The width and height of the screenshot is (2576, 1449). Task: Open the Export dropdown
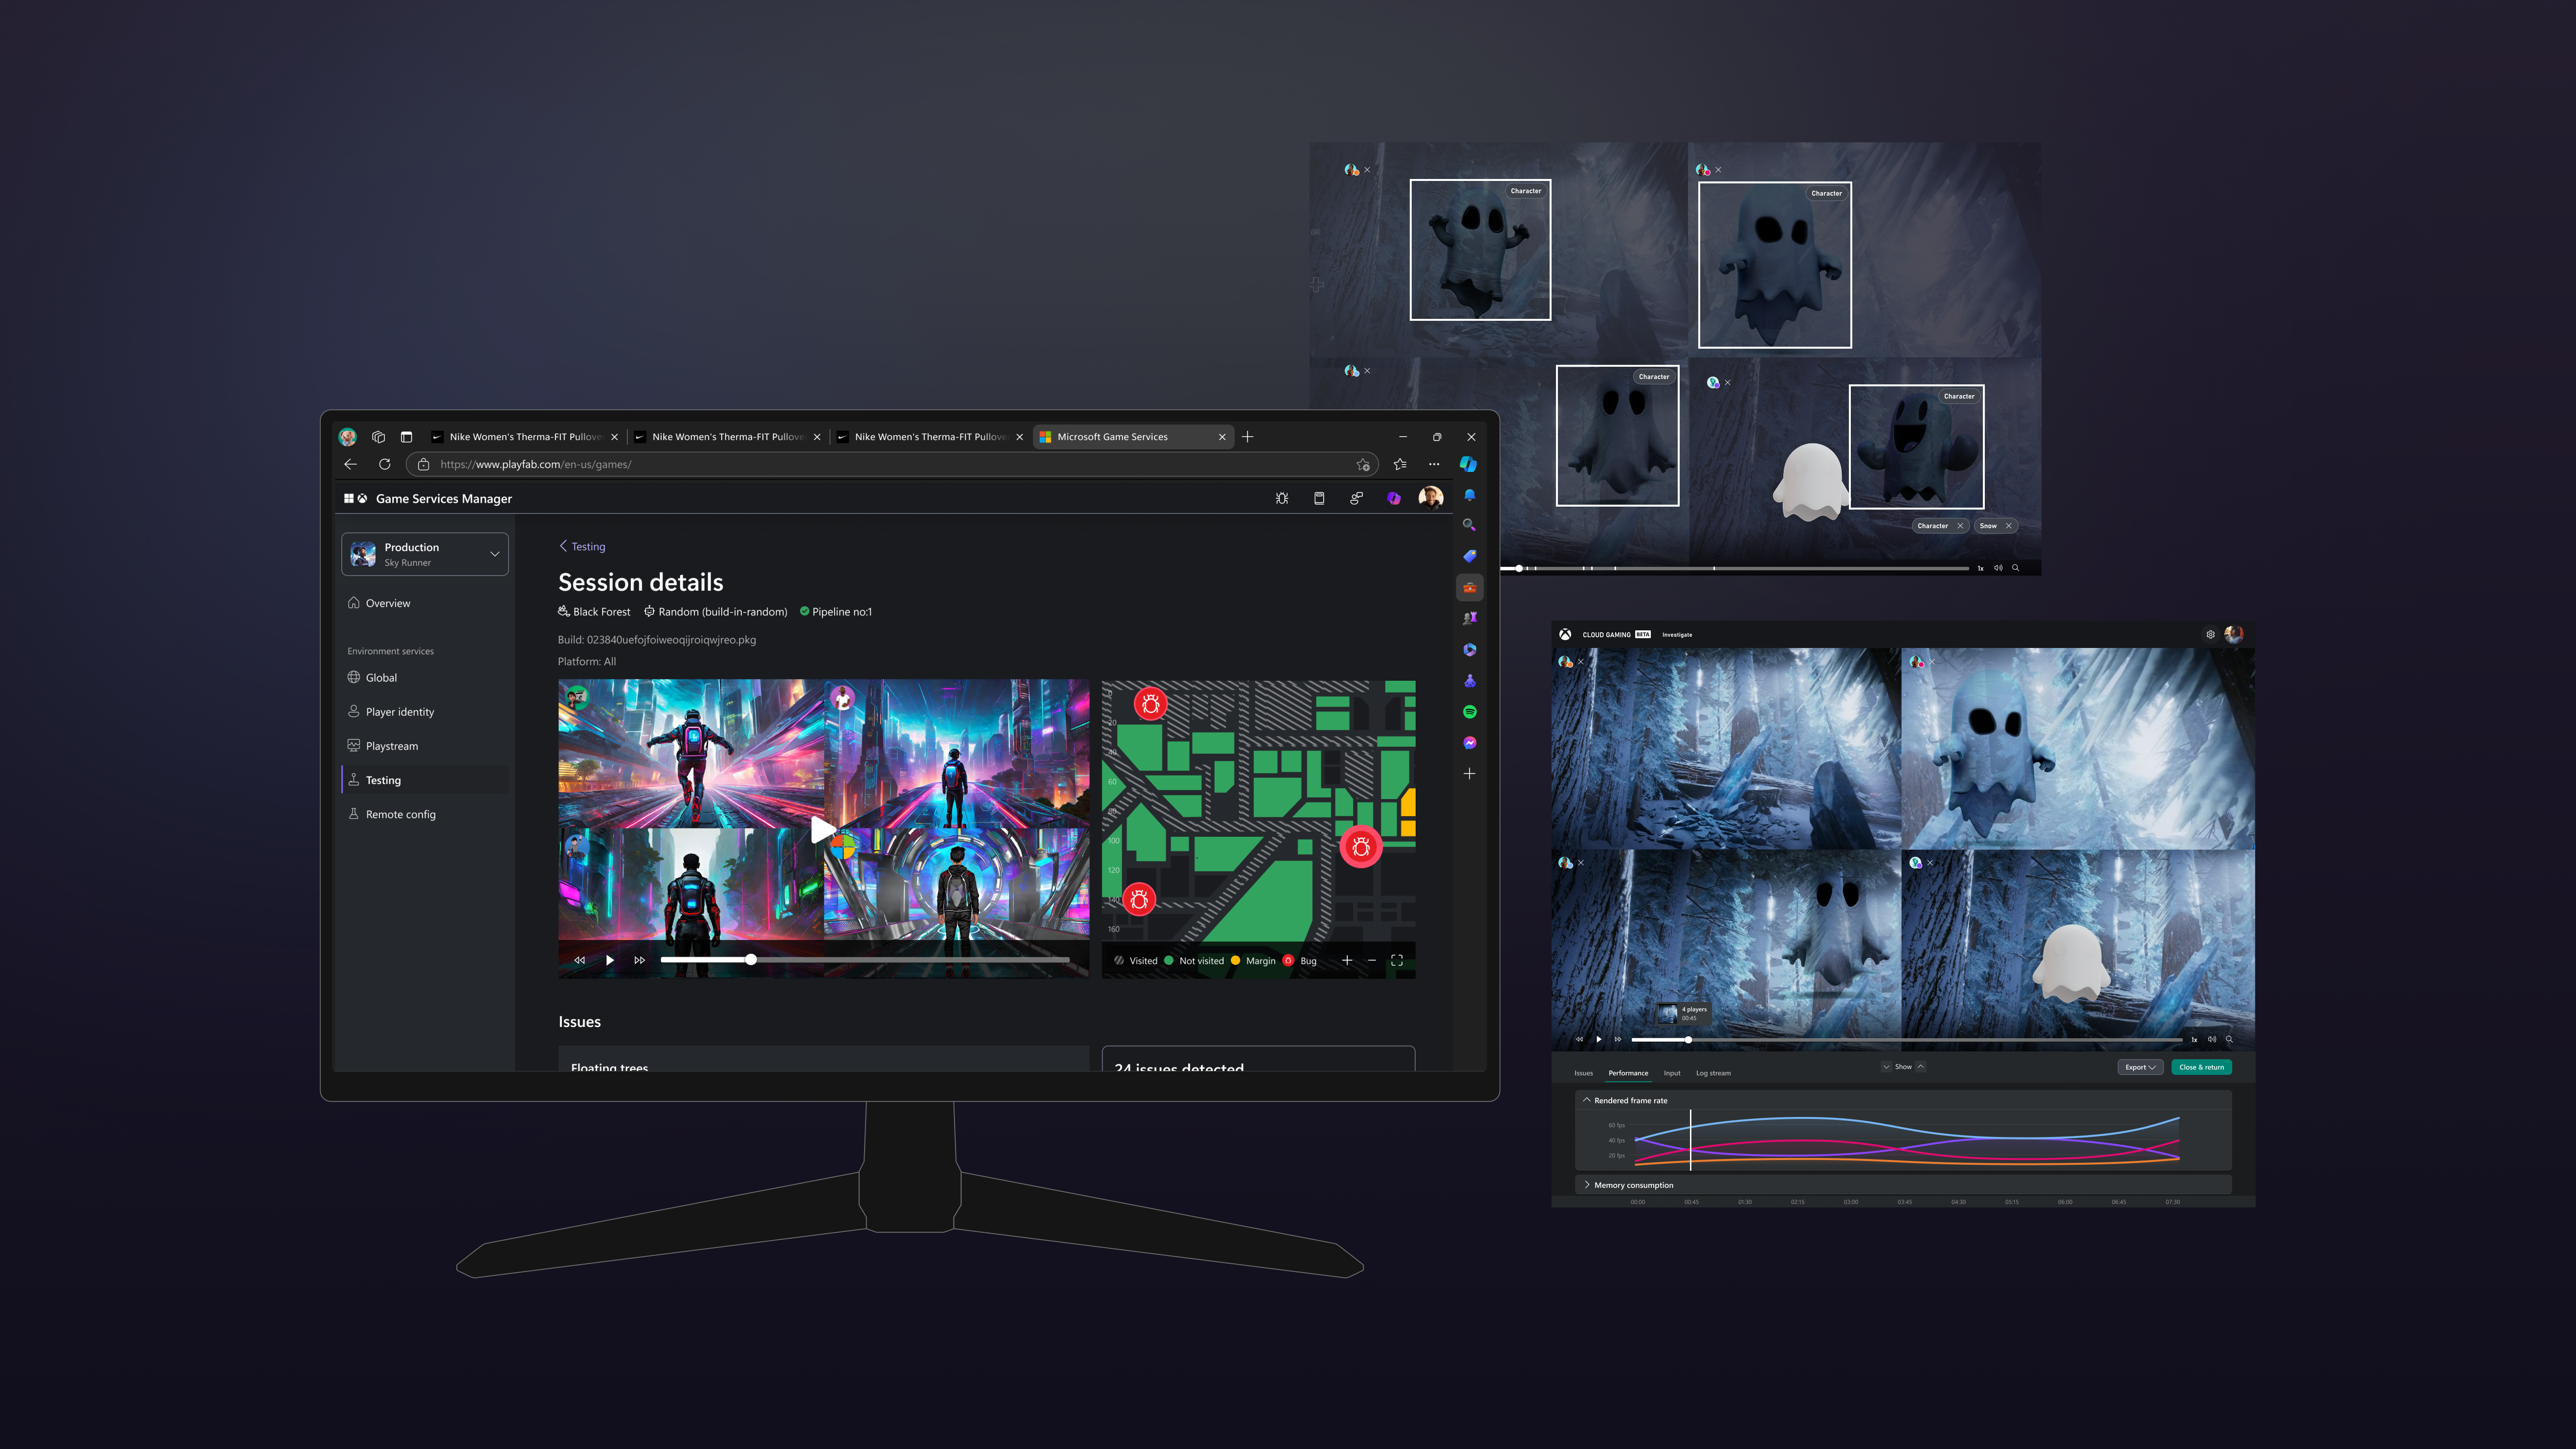pos(2140,1067)
